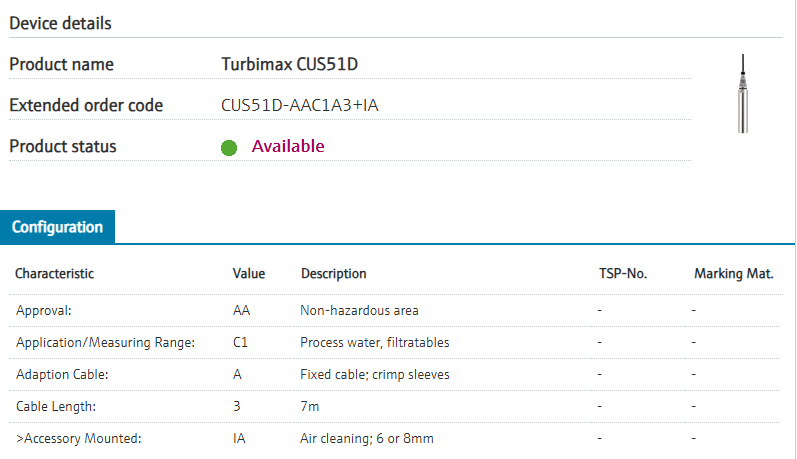Expand the Accessory Mounted row
The height and width of the screenshot is (459, 797).
pos(78,438)
